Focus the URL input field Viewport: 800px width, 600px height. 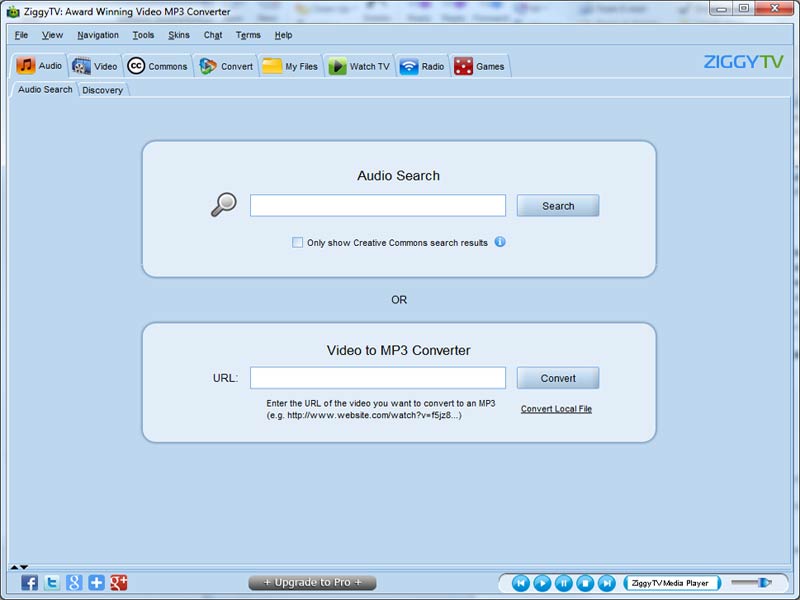point(378,378)
